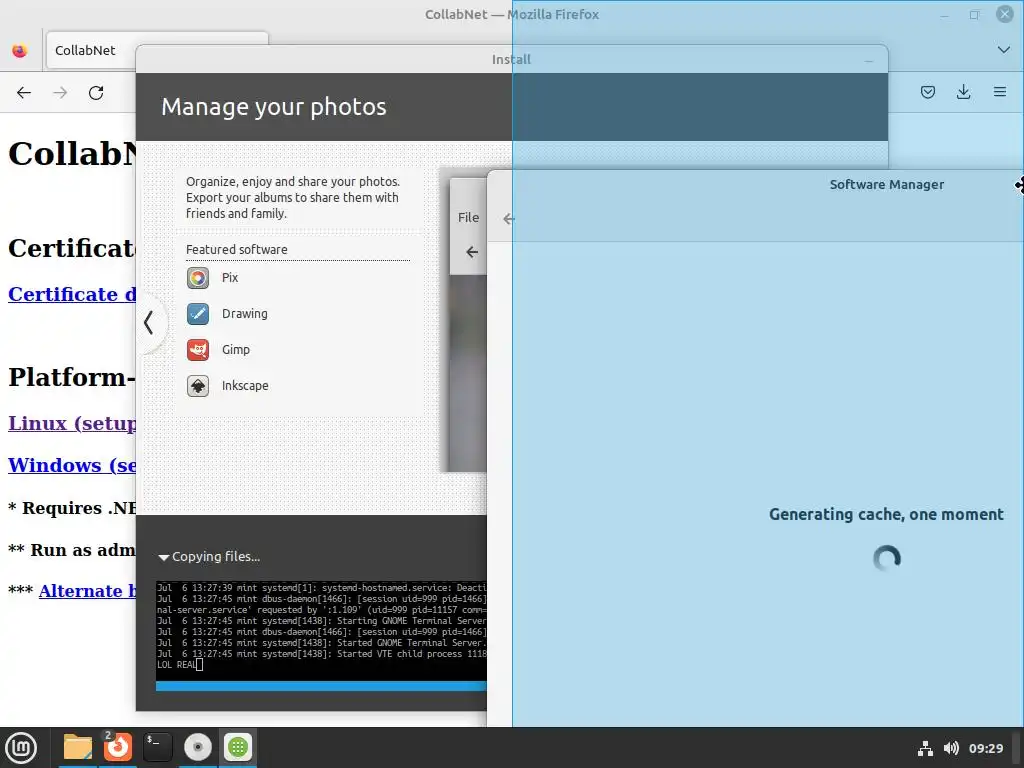This screenshot has height=768, width=1024.
Task: Click the Inkscape app icon in installer
Action: coord(198,385)
